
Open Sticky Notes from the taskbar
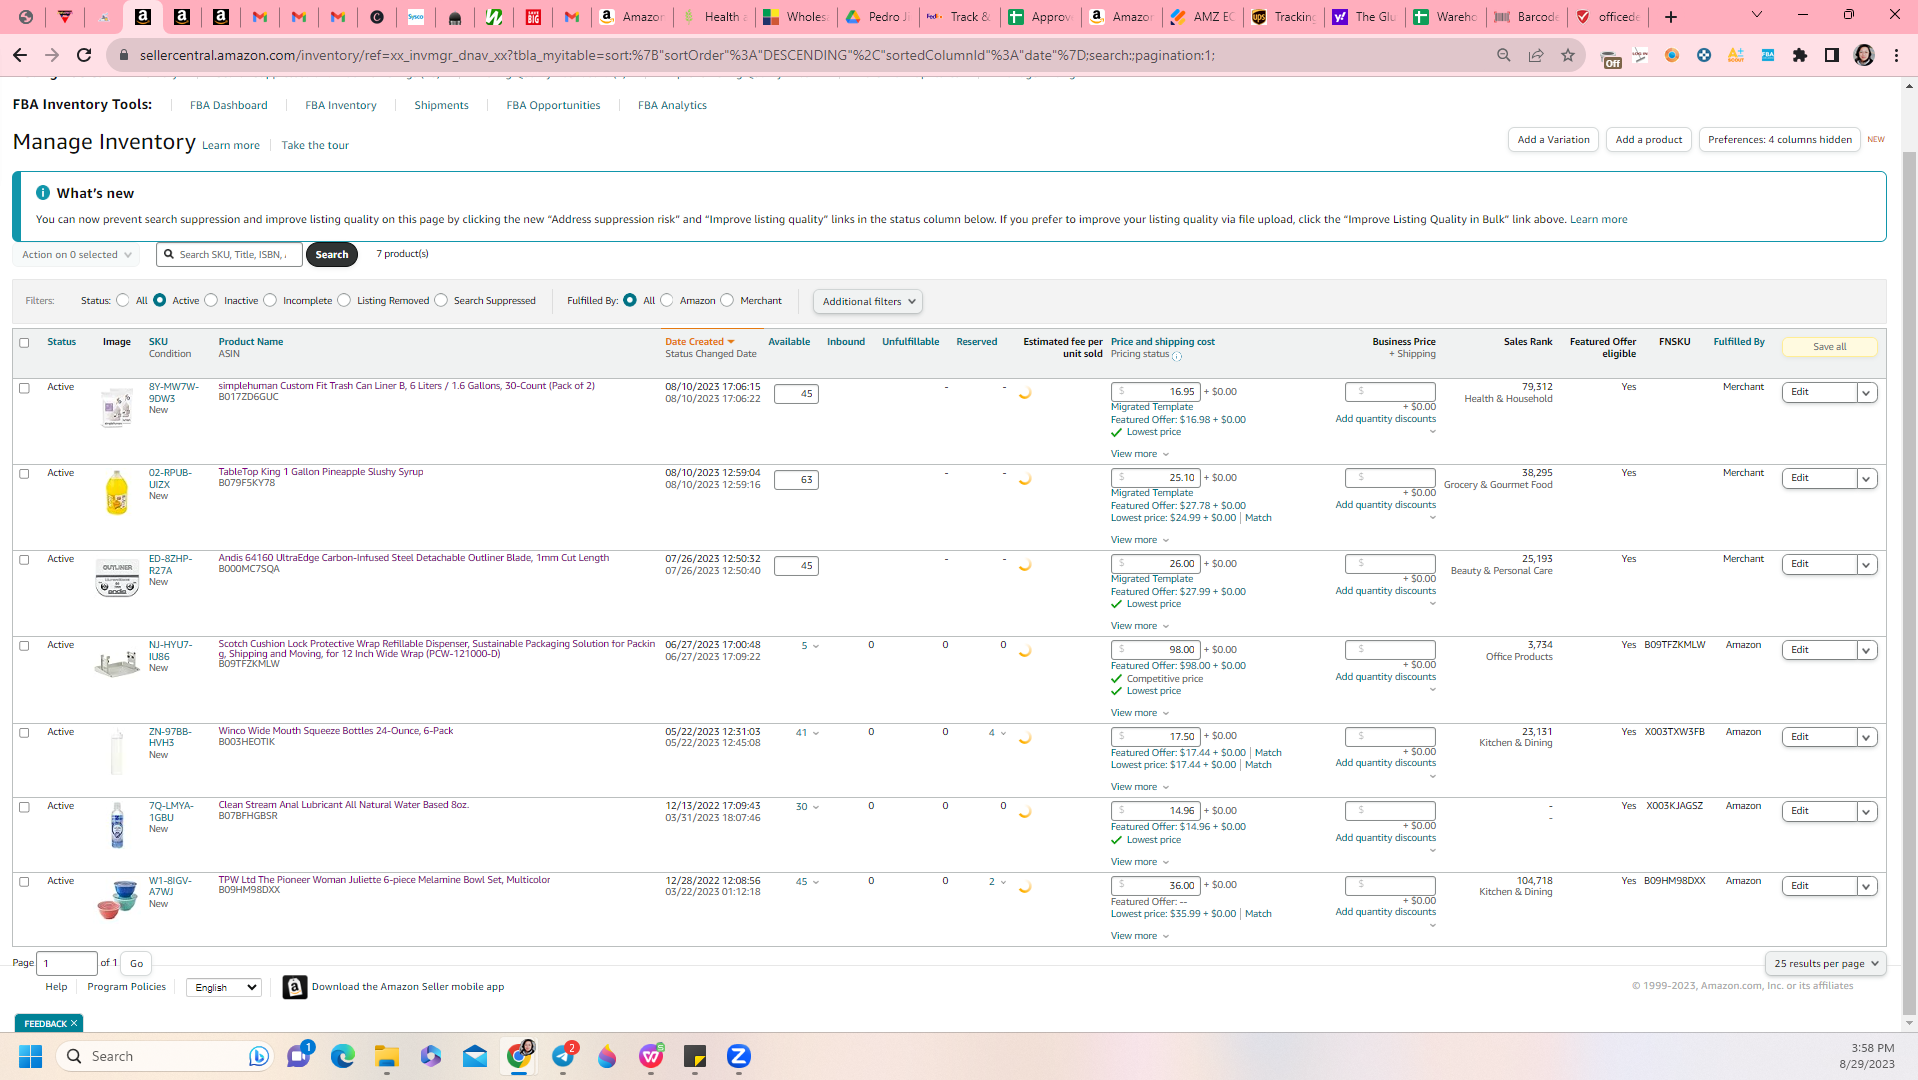695,1056
